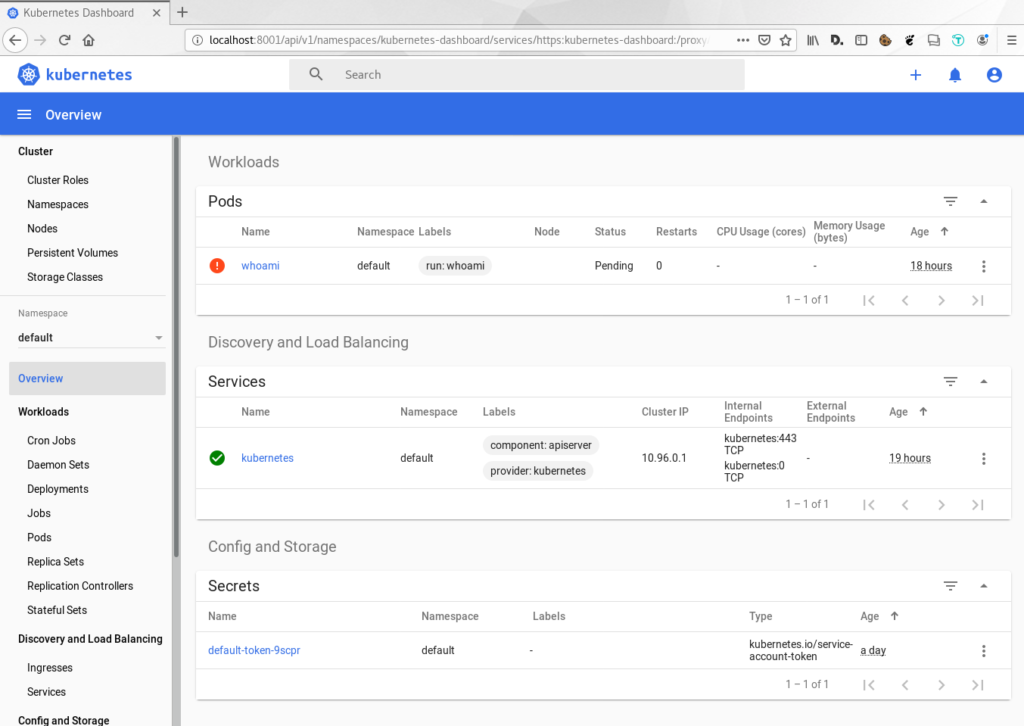Open Ingresses in sidebar
1024x726 pixels.
[50, 668]
